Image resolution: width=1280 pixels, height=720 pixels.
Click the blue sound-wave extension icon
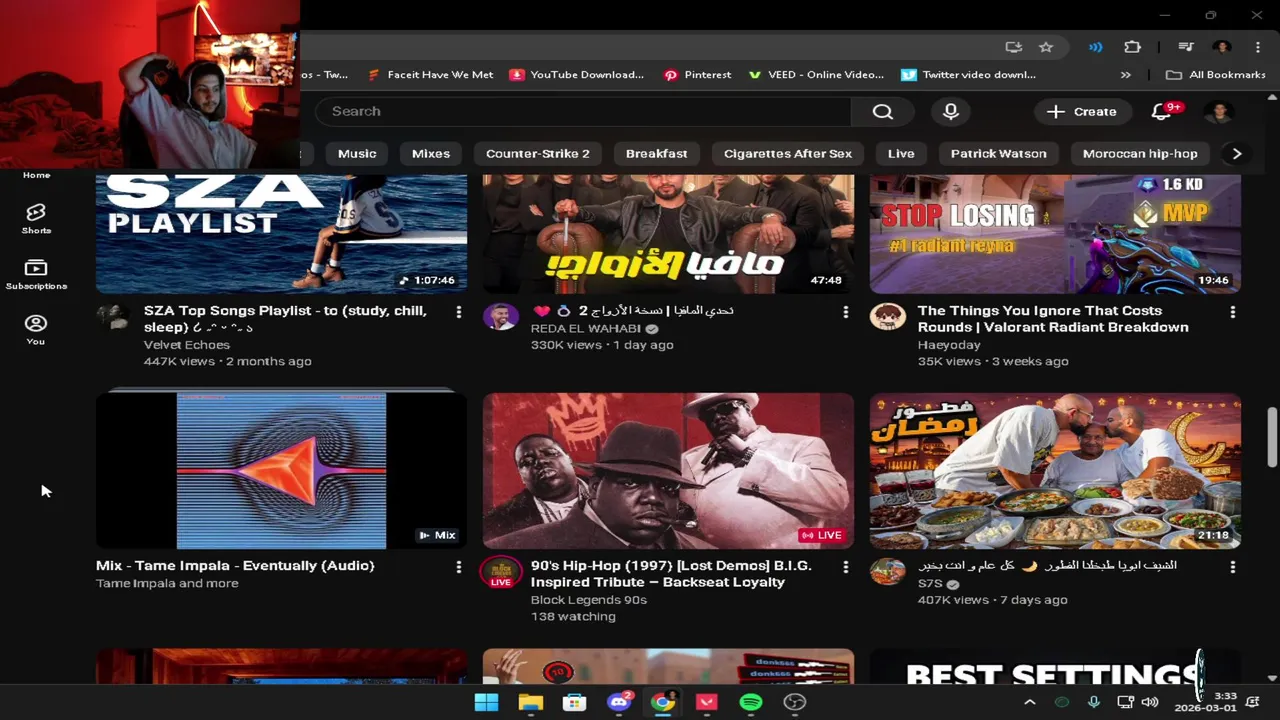tap(1096, 47)
